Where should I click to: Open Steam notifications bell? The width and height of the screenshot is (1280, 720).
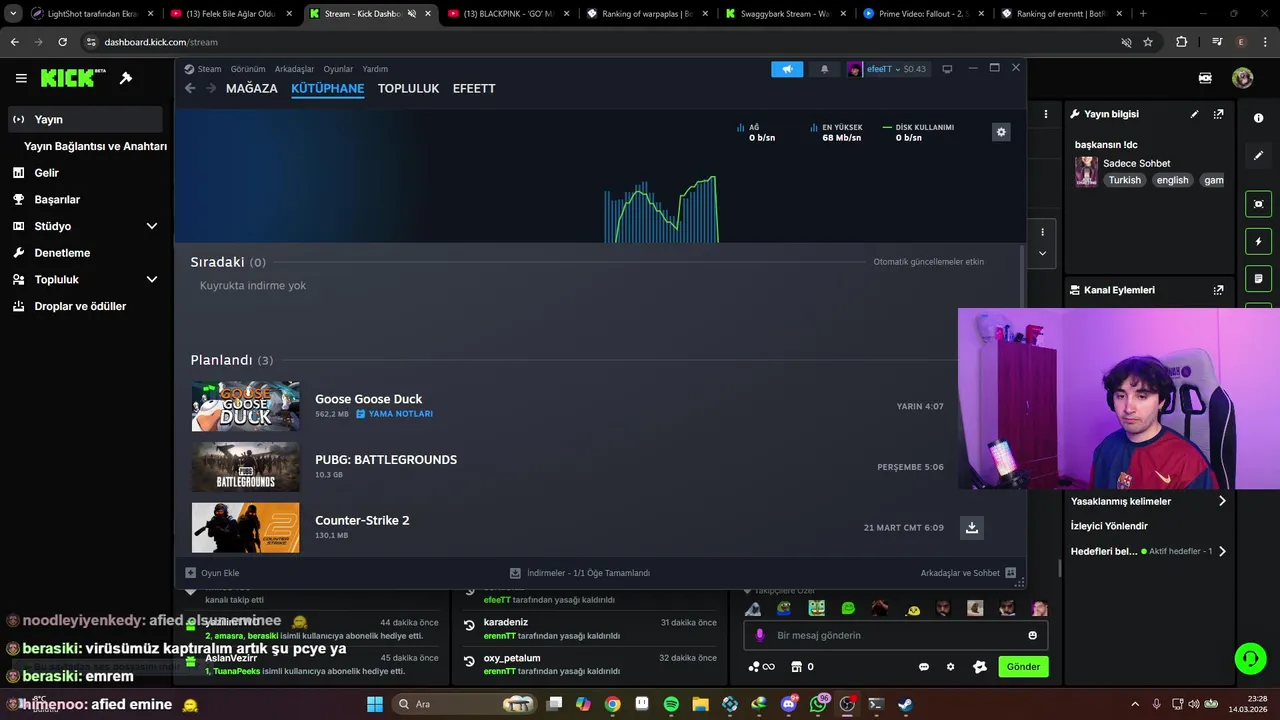[x=824, y=69]
